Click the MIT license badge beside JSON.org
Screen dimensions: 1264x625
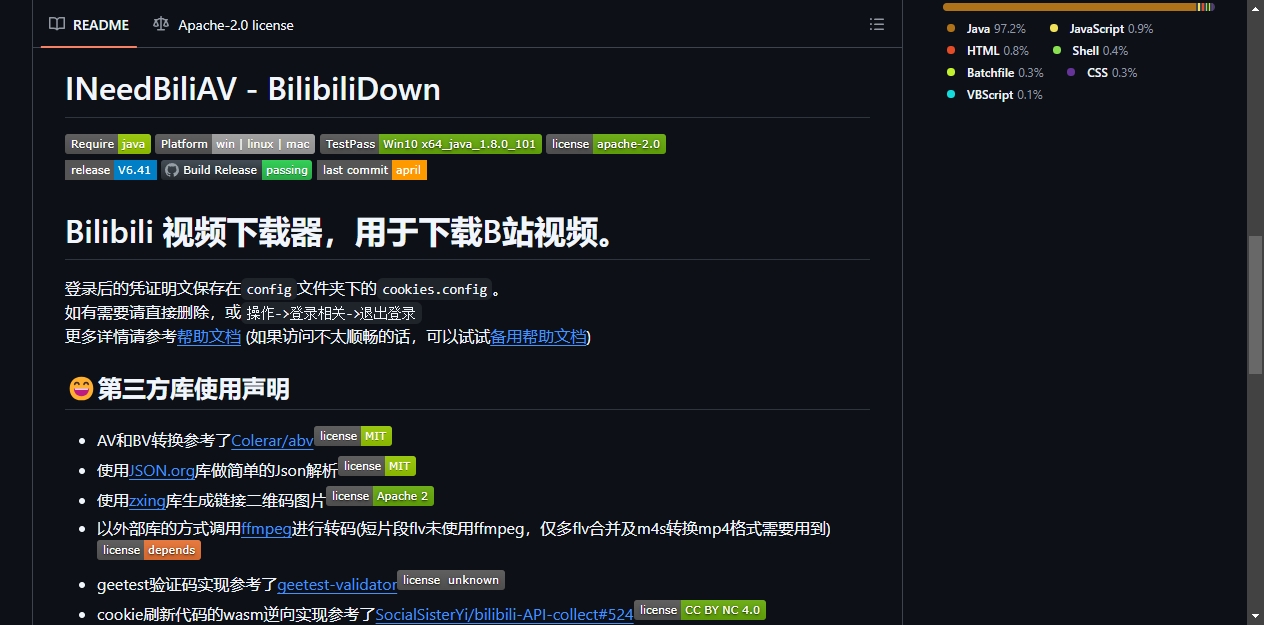tap(377, 466)
